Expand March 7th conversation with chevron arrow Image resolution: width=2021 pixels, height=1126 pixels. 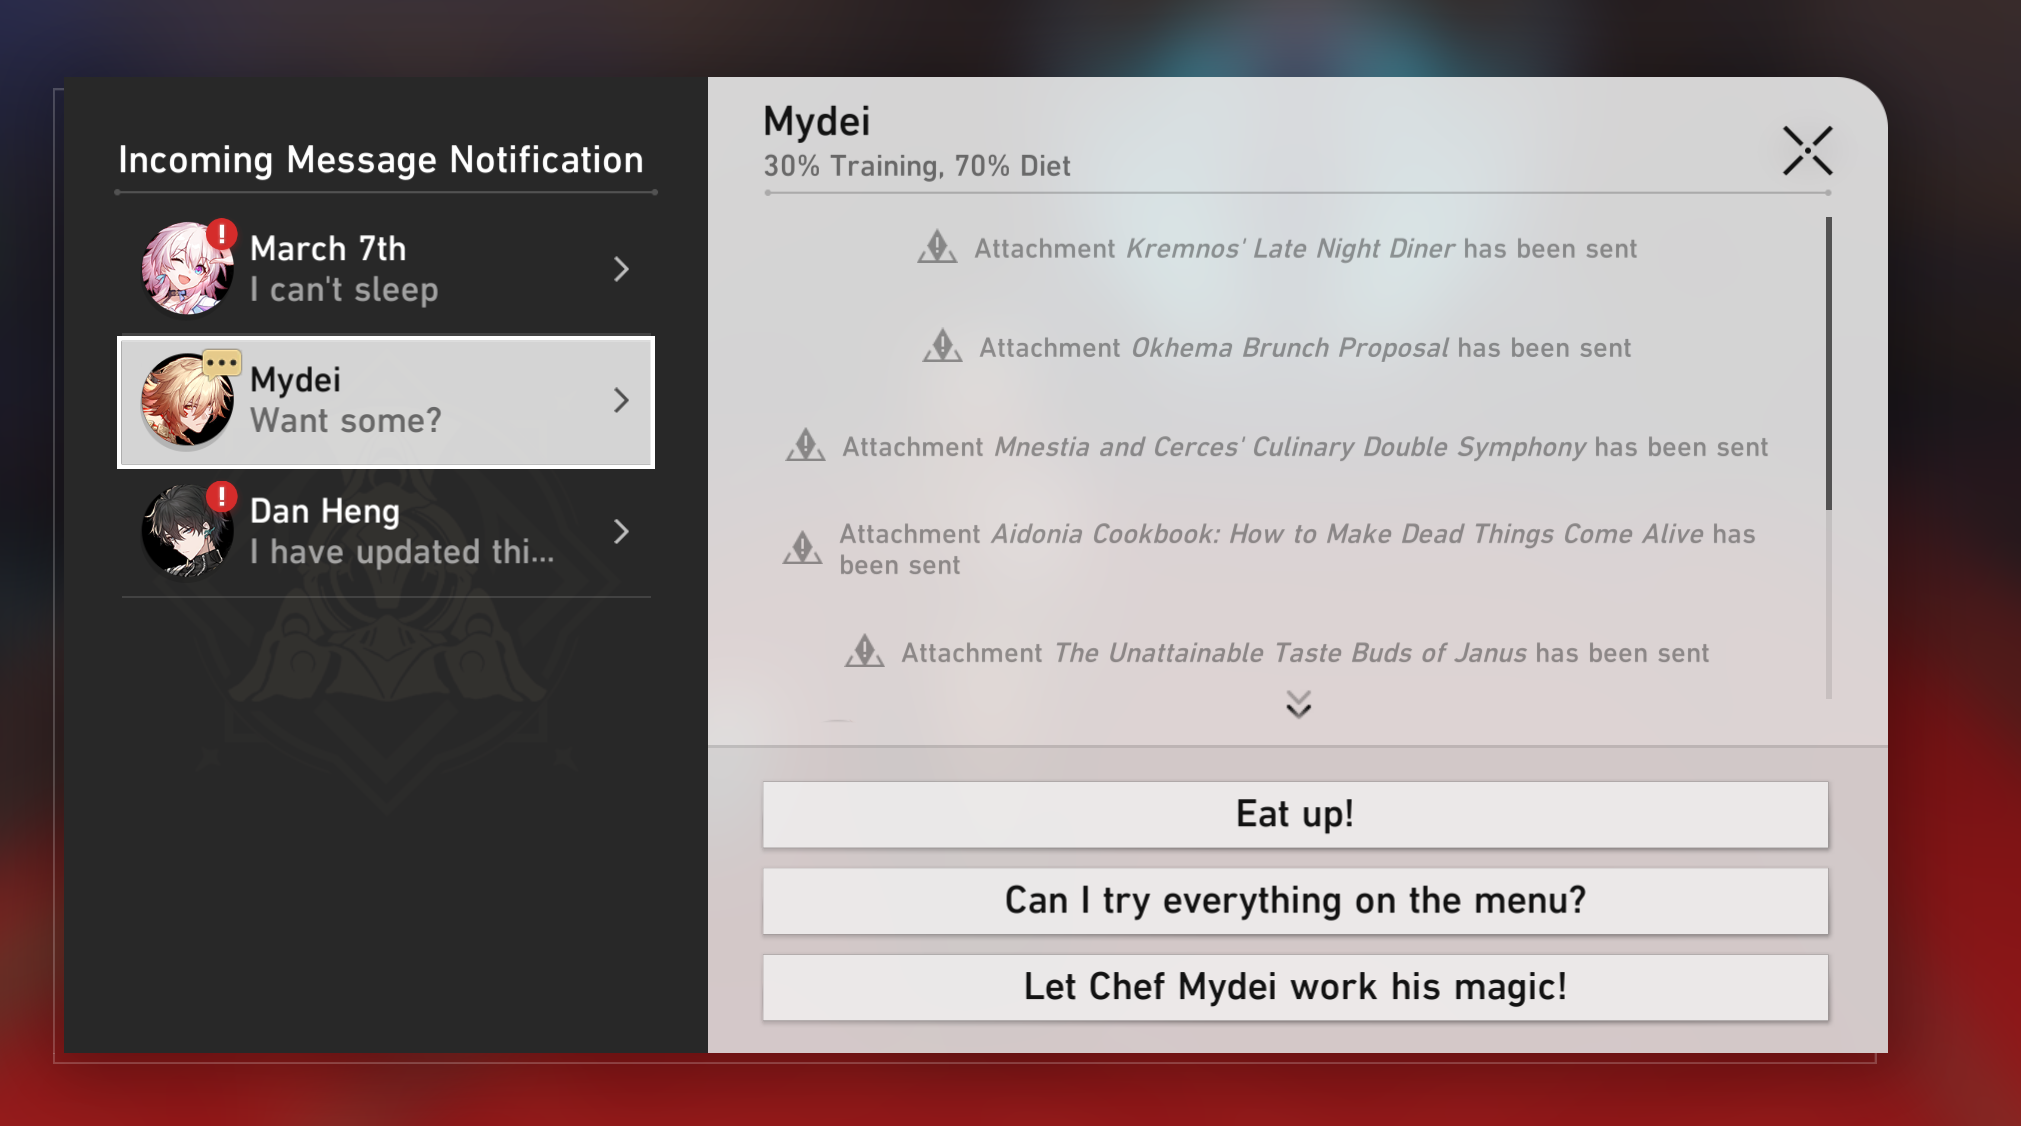point(621,269)
